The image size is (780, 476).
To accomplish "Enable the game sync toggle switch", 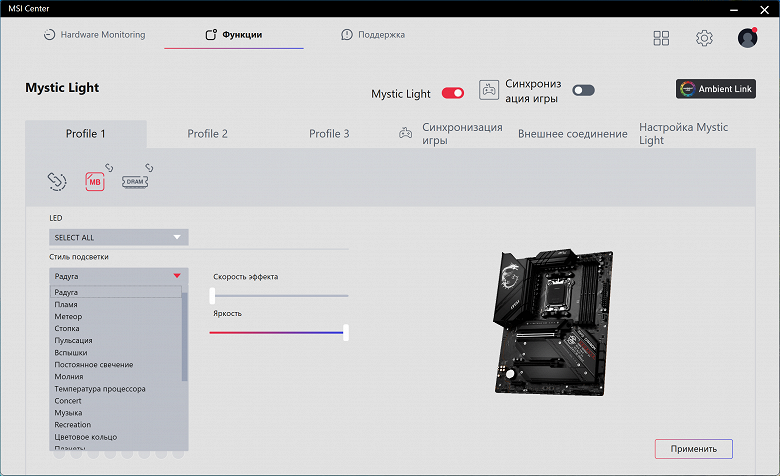I will click(583, 90).
